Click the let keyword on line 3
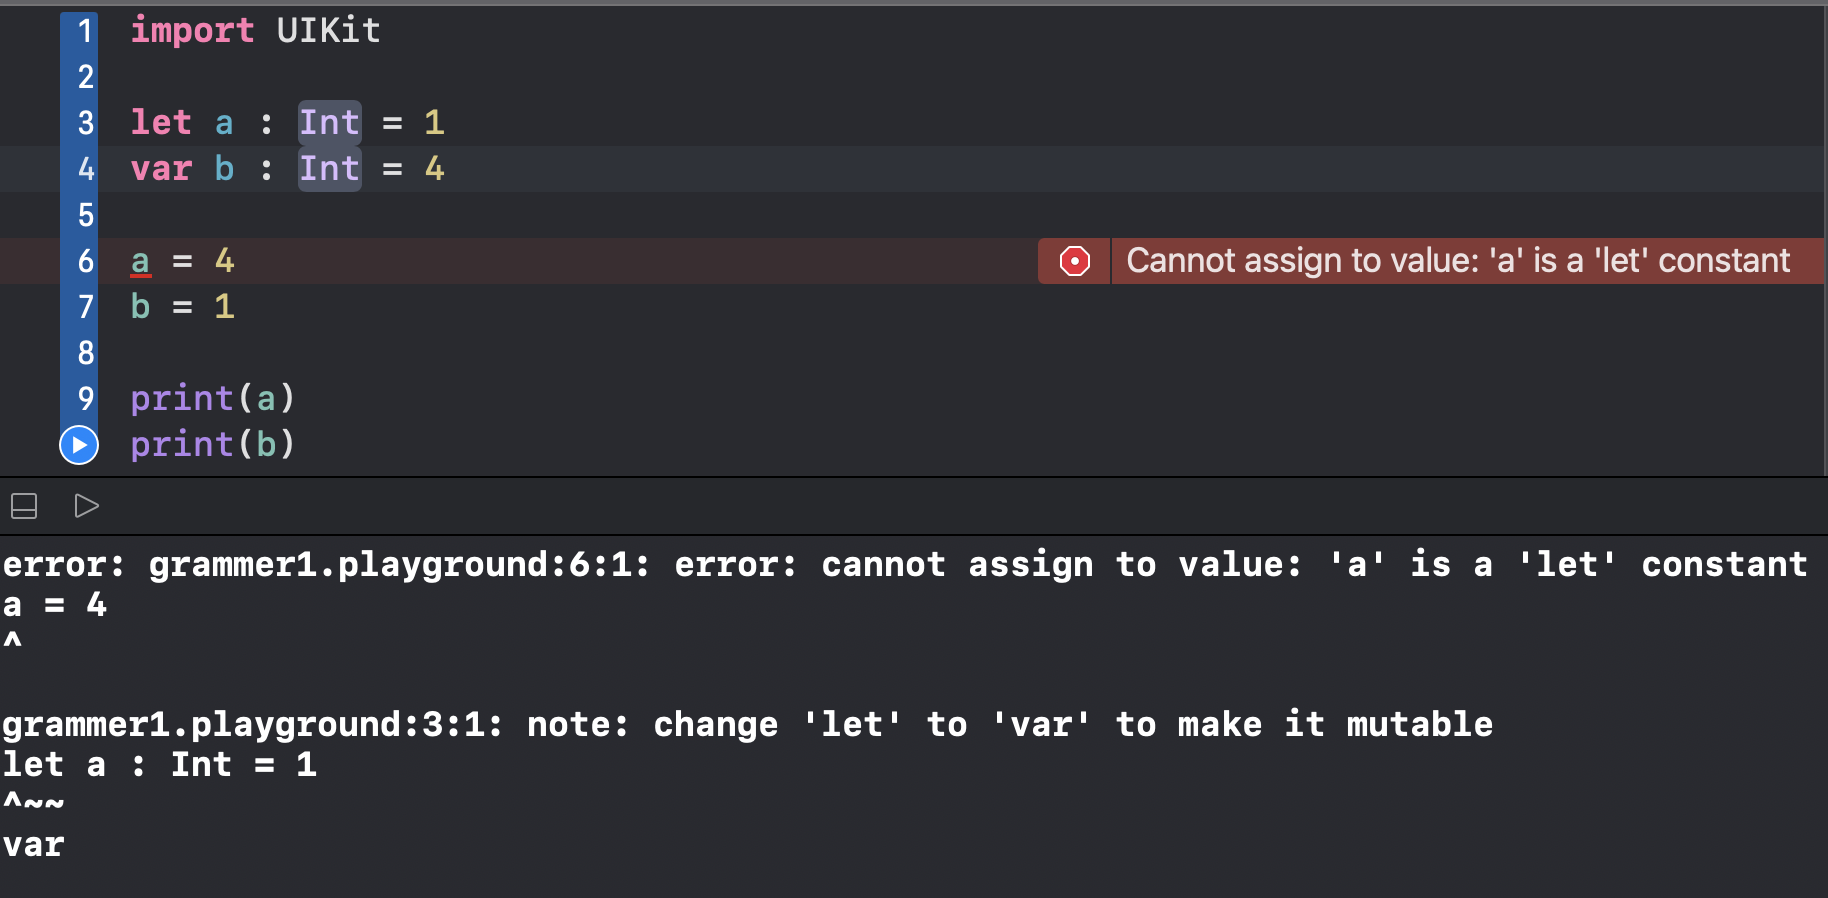Viewport: 1828px width, 898px height. (x=161, y=123)
